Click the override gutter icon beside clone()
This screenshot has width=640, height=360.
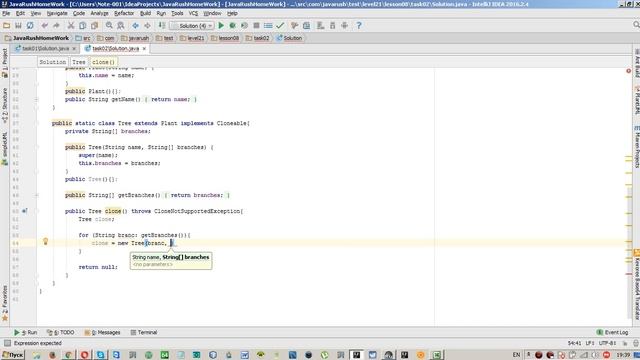pos(24,211)
